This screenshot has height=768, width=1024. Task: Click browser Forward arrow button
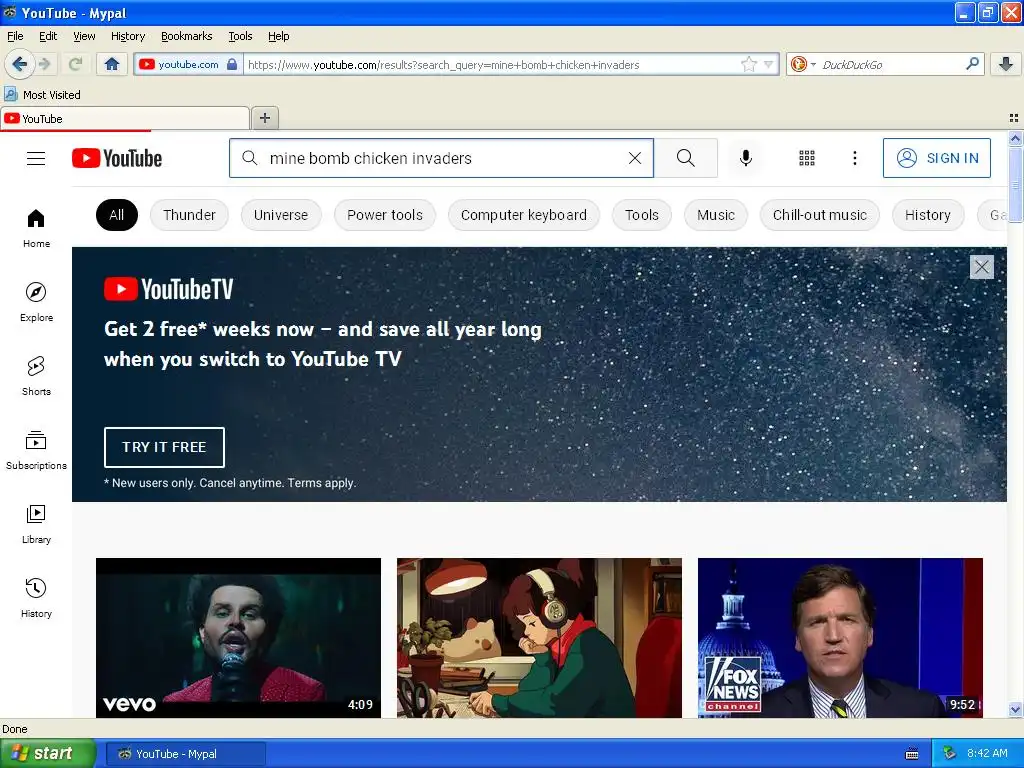(x=44, y=64)
